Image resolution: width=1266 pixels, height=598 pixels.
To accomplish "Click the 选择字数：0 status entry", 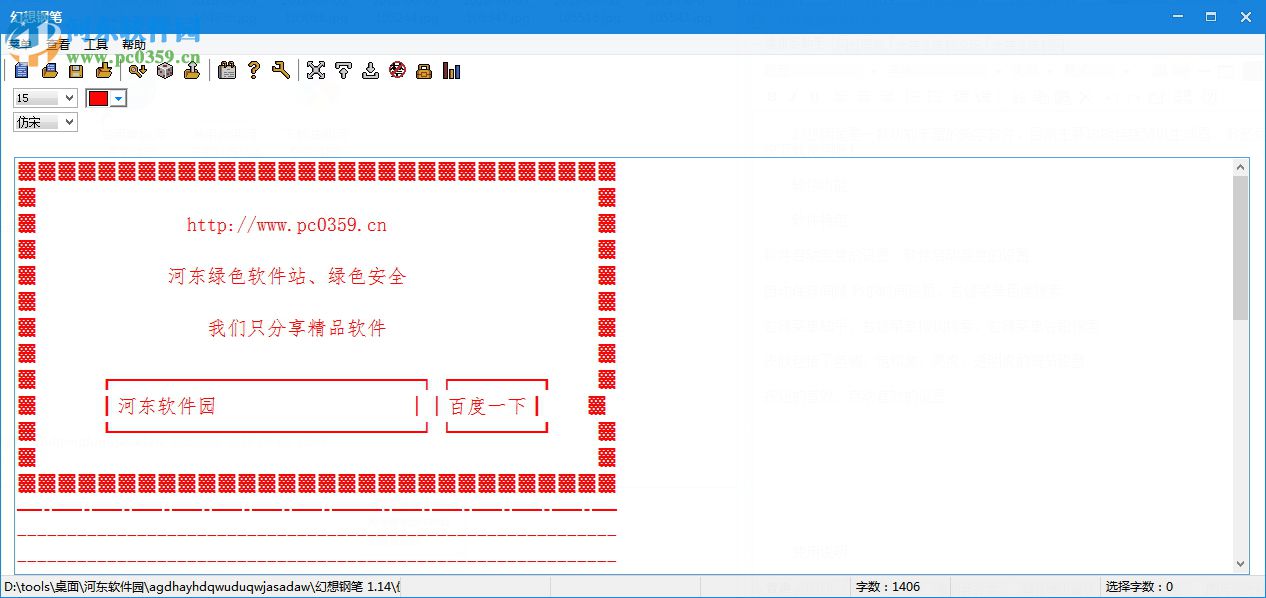I will pyautogui.click(x=1139, y=587).
